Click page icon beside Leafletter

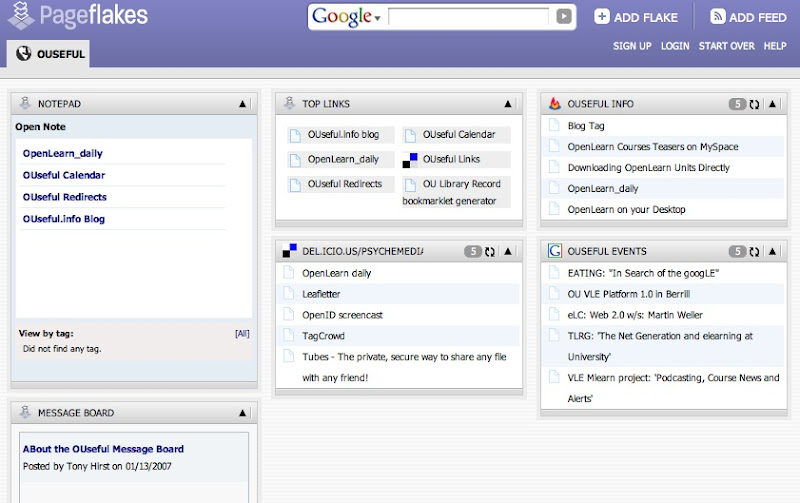pyautogui.click(x=289, y=293)
